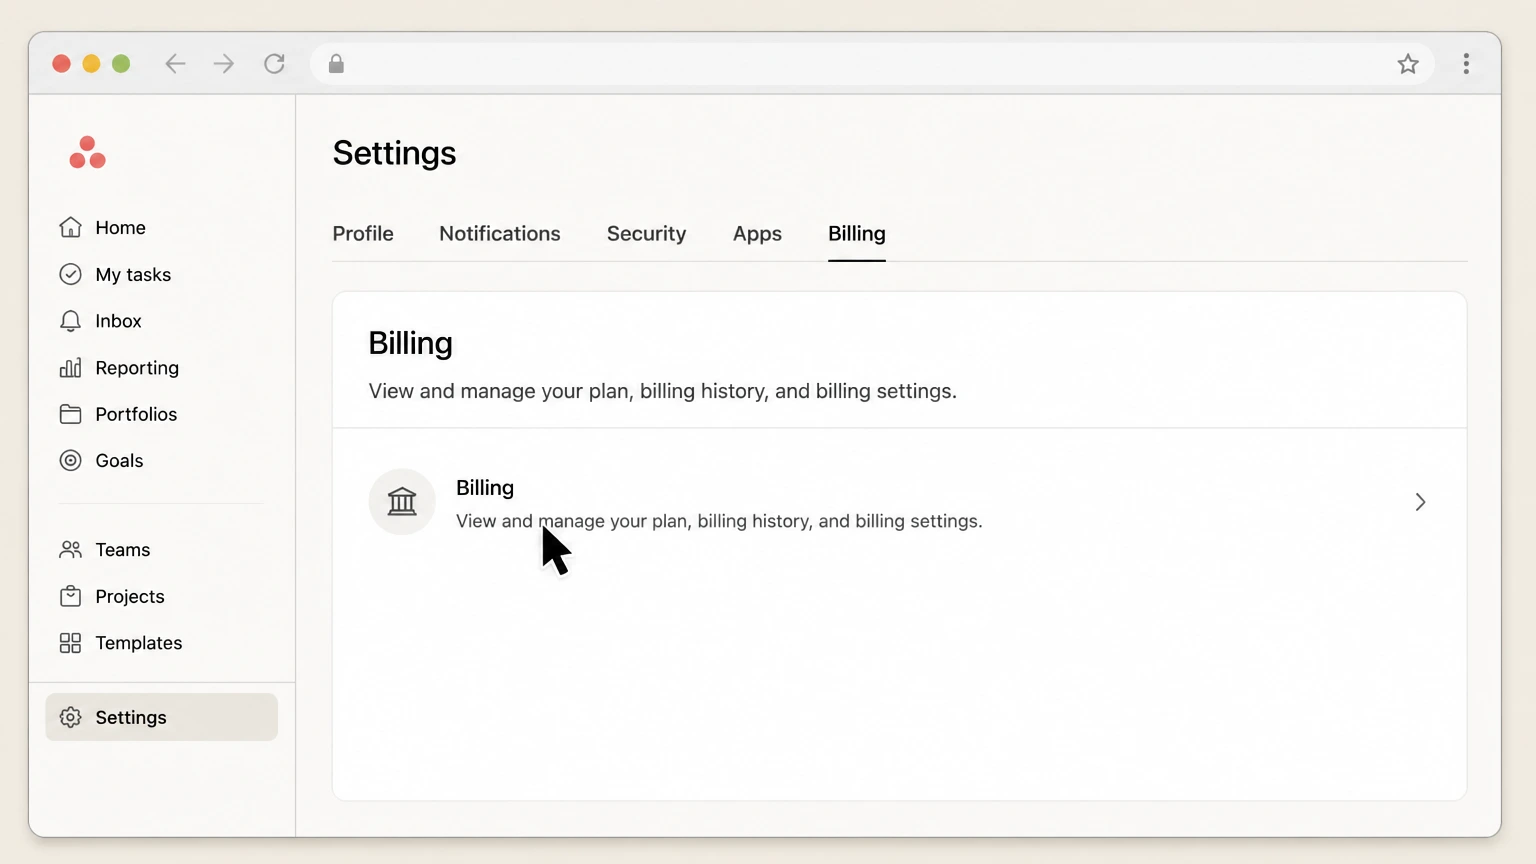Click the lock icon in address bar
This screenshot has width=1536, height=864.
336,64
